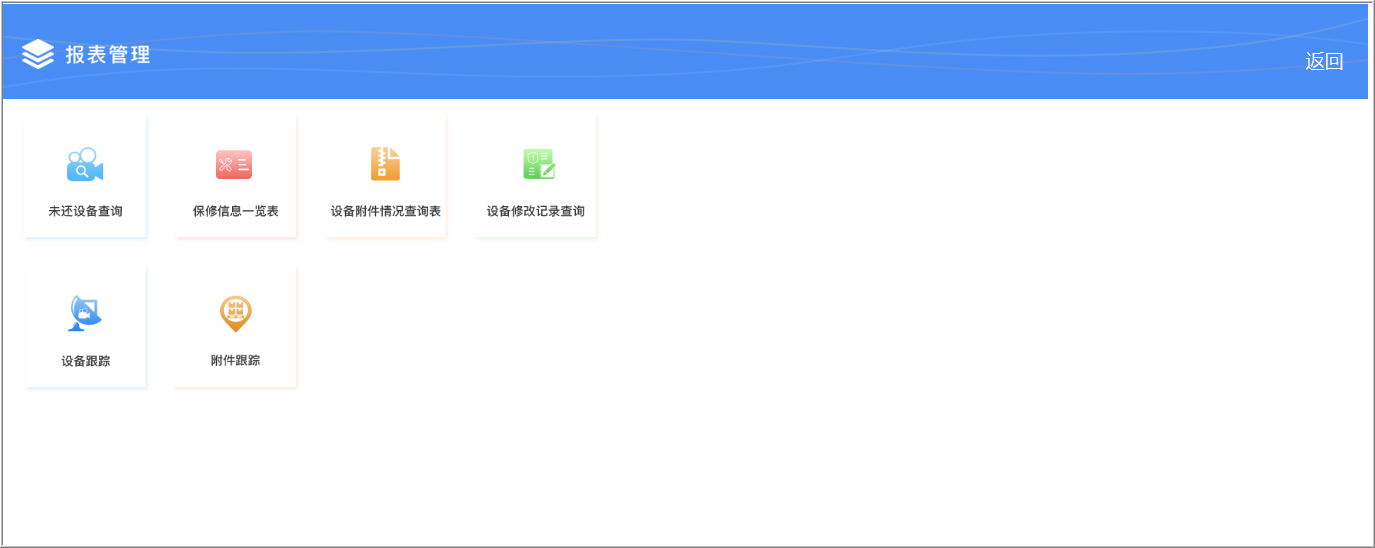
Task: Click the 返回 link in the header
Action: point(1324,61)
